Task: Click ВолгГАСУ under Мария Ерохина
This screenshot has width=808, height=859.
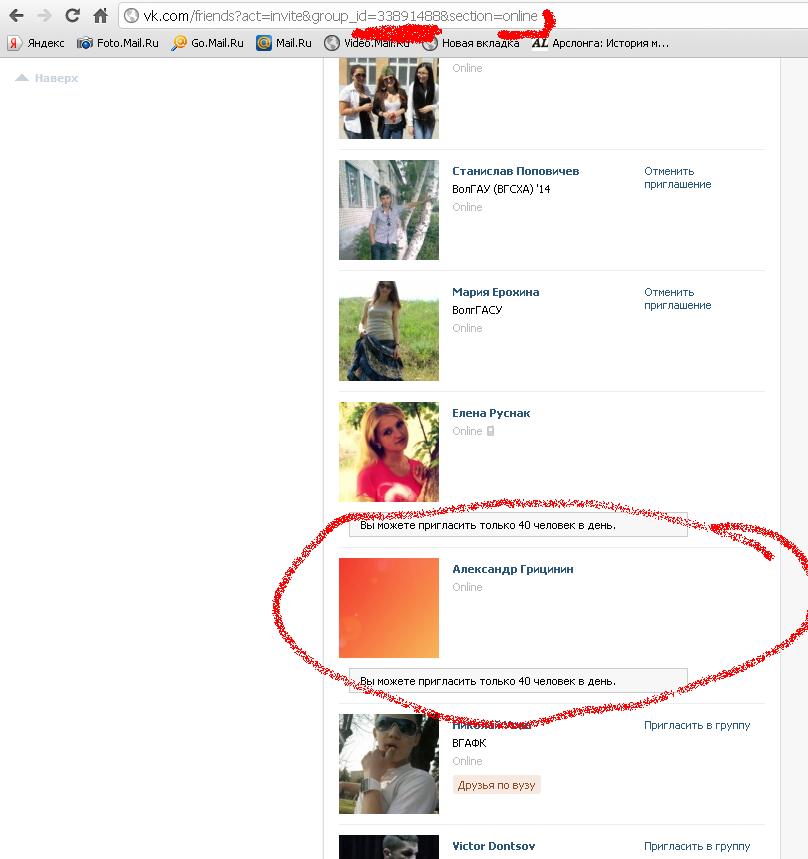Action: 477,310
